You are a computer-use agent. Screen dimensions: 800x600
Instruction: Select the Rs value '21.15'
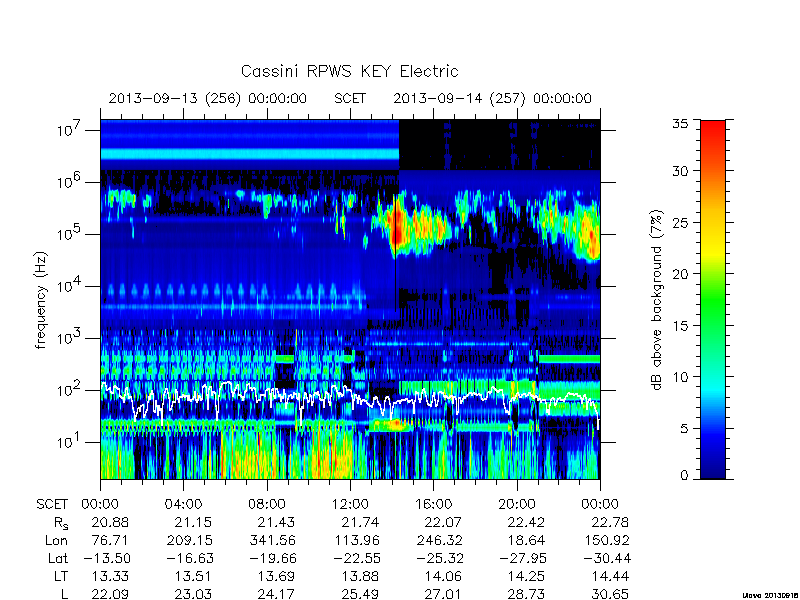[193, 522]
